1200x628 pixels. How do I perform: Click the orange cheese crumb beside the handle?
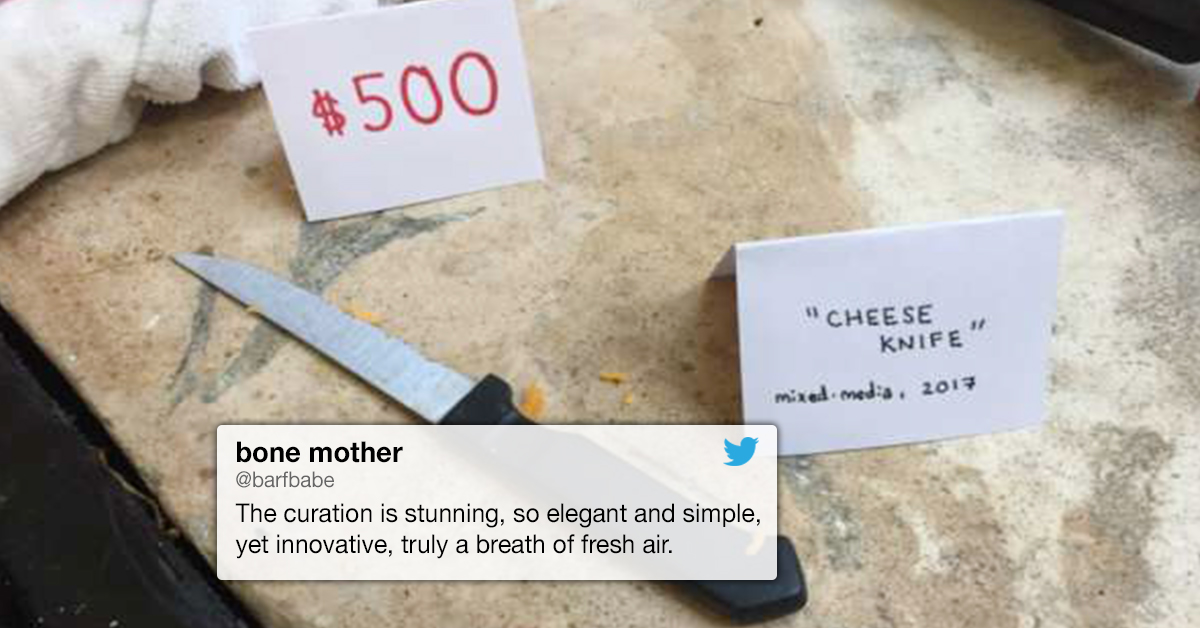point(533,399)
